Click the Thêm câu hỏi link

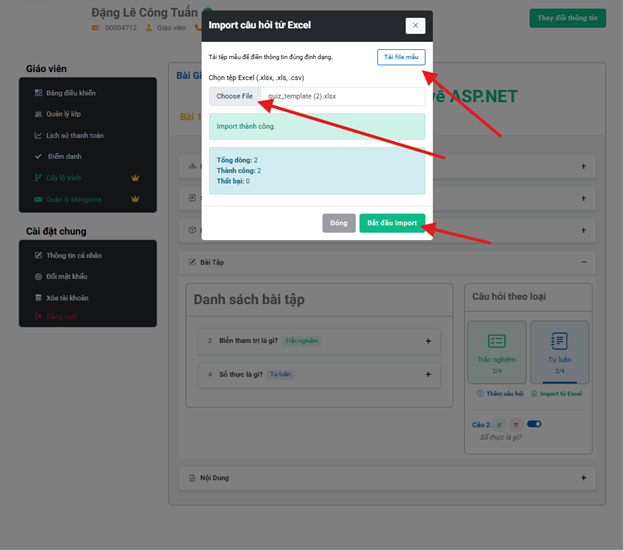coord(500,393)
